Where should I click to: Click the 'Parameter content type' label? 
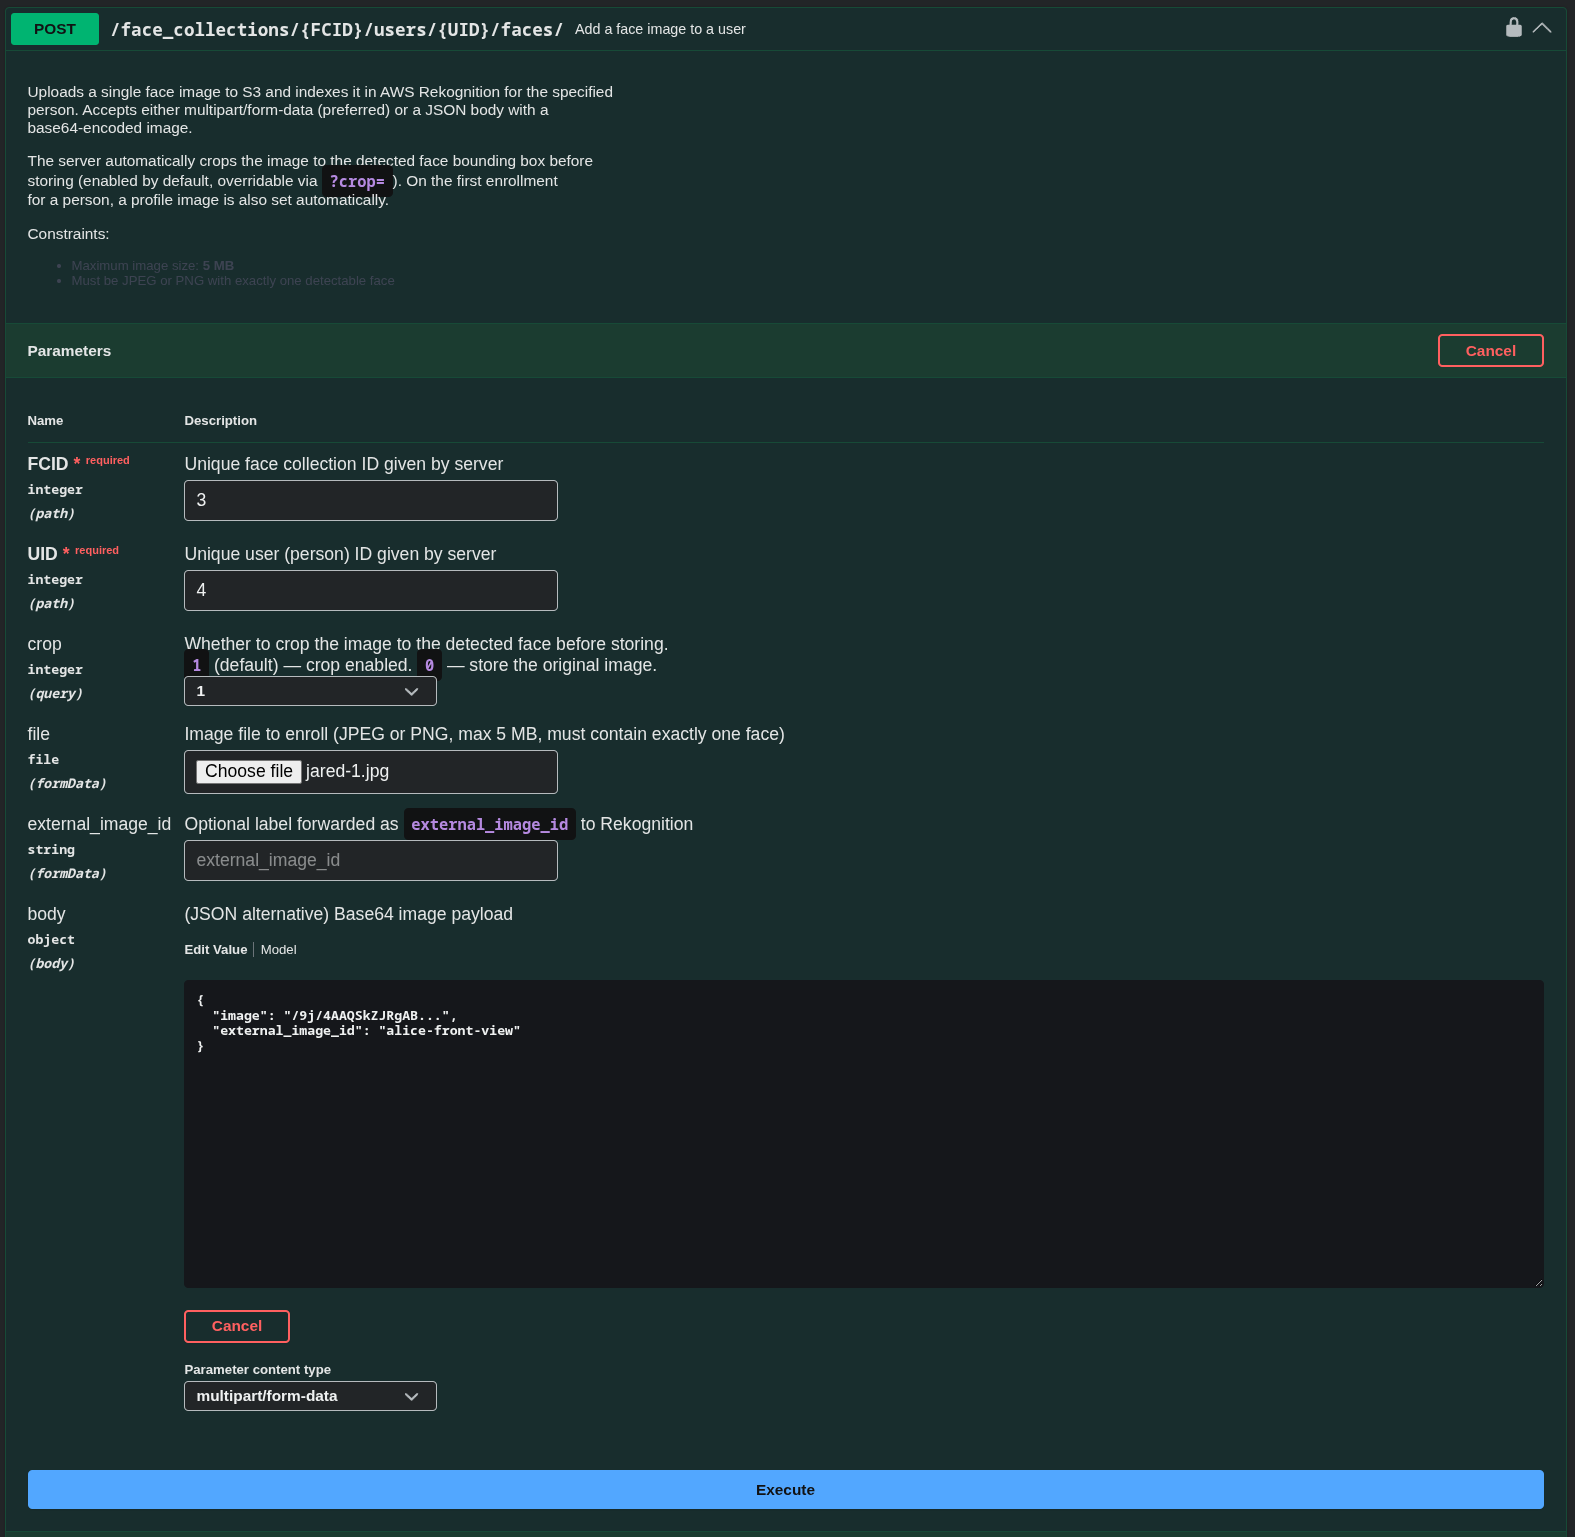click(x=257, y=1370)
